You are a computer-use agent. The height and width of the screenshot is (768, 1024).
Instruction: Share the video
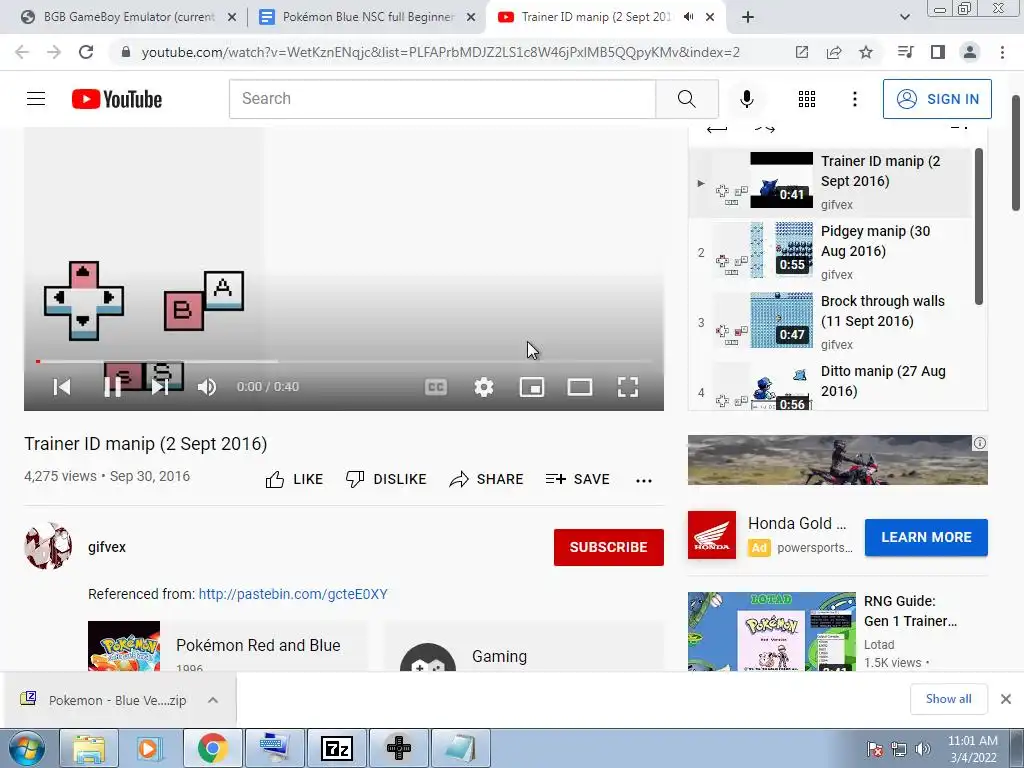pyautogui.click(x=487, y=479)
